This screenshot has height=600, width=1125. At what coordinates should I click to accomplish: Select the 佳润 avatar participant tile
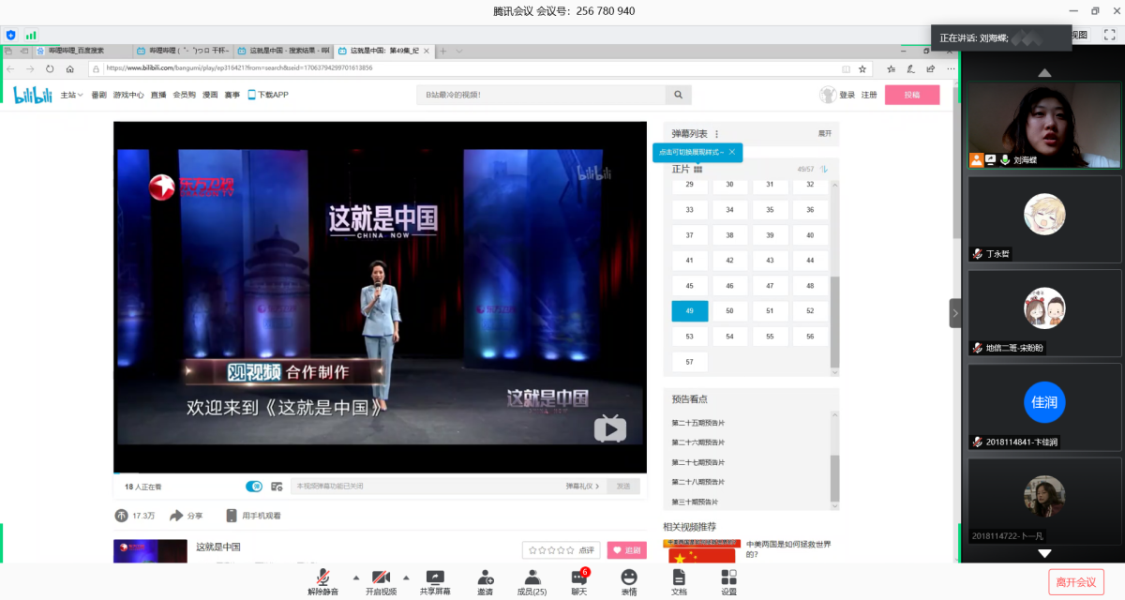coord(1044,407)
